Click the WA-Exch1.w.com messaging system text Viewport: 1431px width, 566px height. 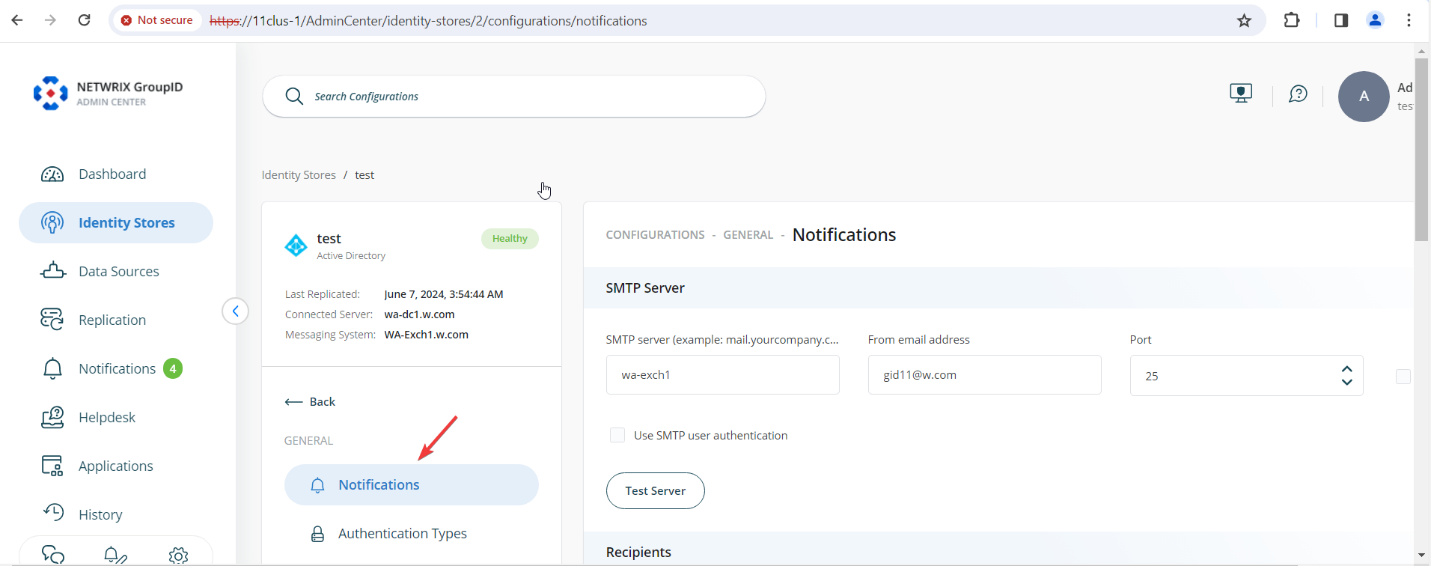426,334
